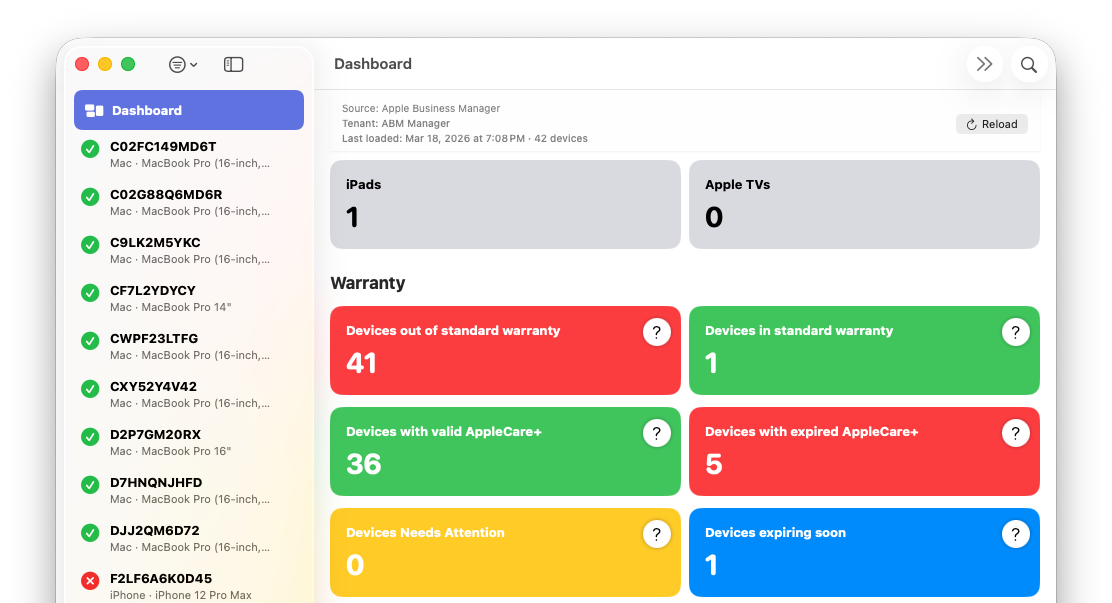
Task: Click the Dashboard grid icon in sidebar
Action: [94, 110]
